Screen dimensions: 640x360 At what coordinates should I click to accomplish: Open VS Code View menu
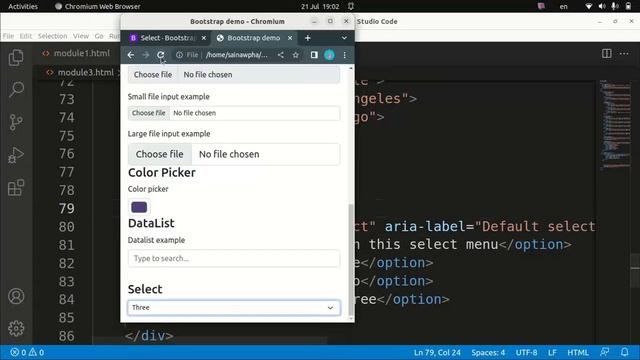pyautogui.click(x=81, y=36)
